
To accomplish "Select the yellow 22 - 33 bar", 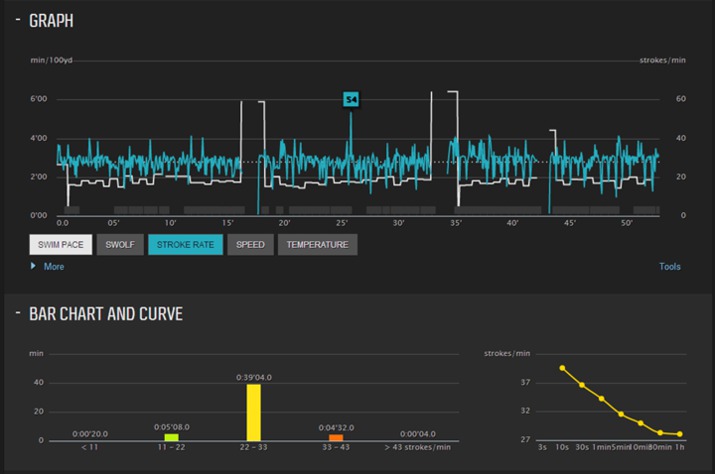I will coord(254,412).
